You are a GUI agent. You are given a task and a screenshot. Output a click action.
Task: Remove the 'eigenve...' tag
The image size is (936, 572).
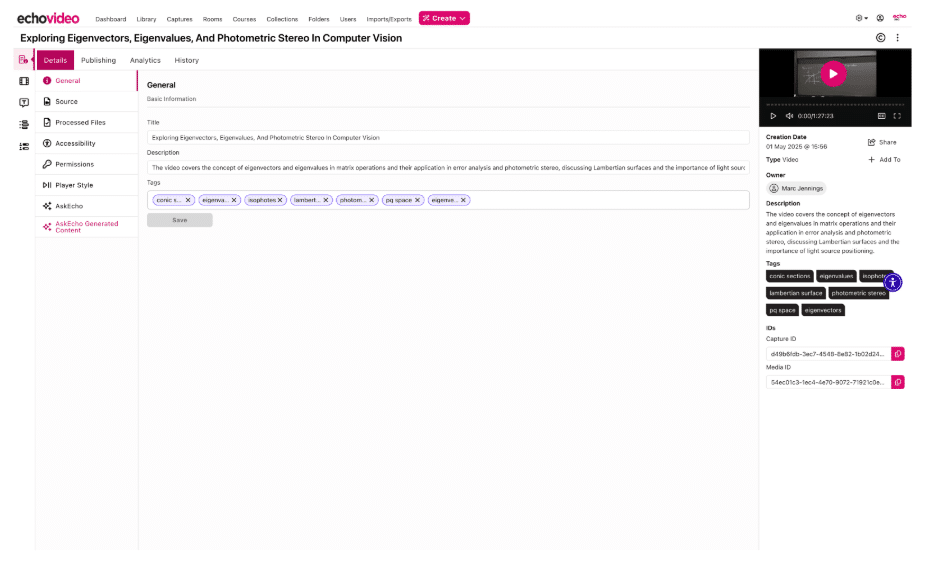coord(463,200)
